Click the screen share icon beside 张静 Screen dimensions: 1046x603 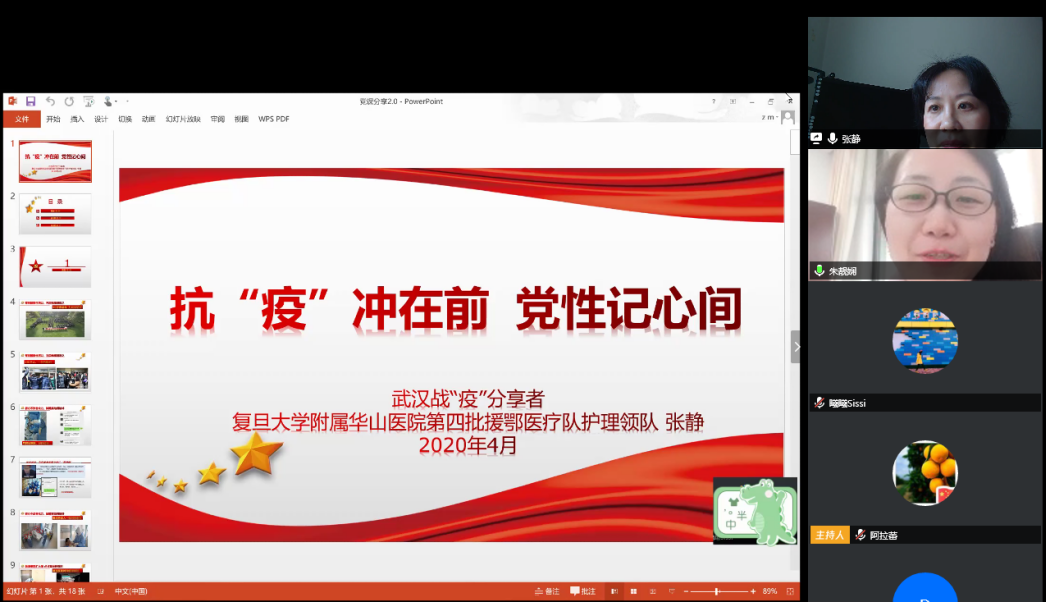816,138
